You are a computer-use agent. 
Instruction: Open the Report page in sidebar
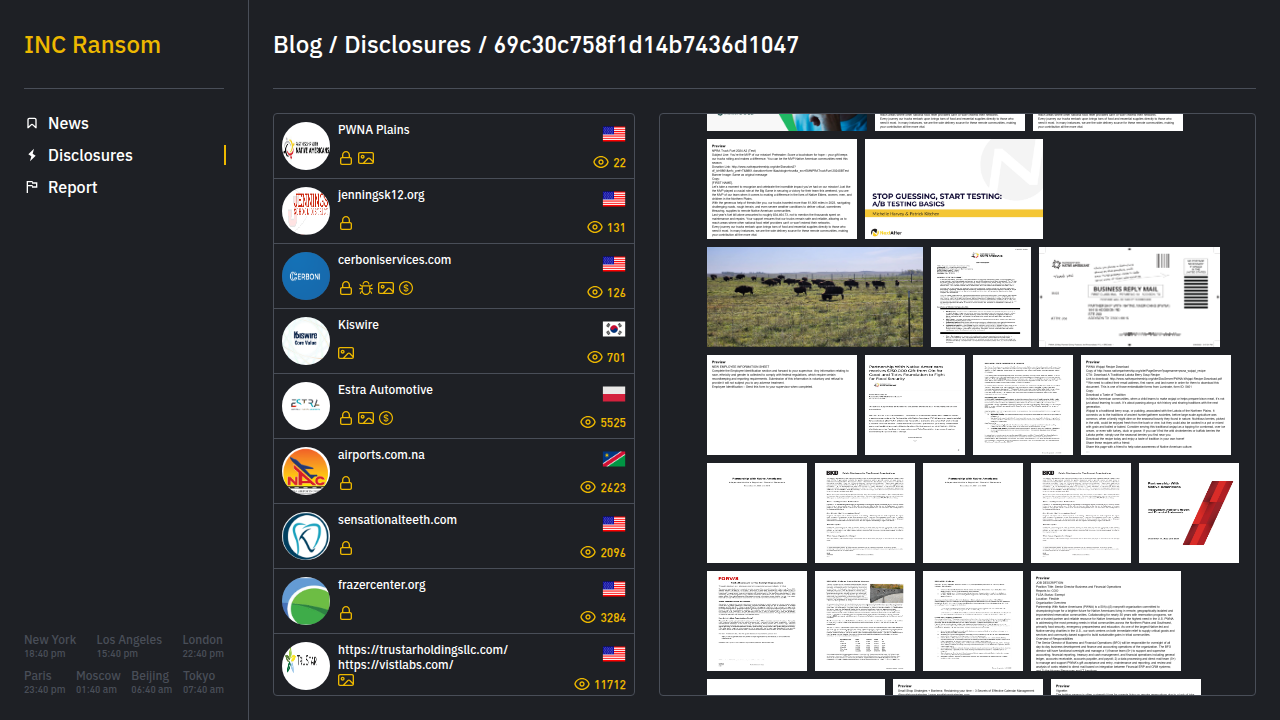click(72, 187)
